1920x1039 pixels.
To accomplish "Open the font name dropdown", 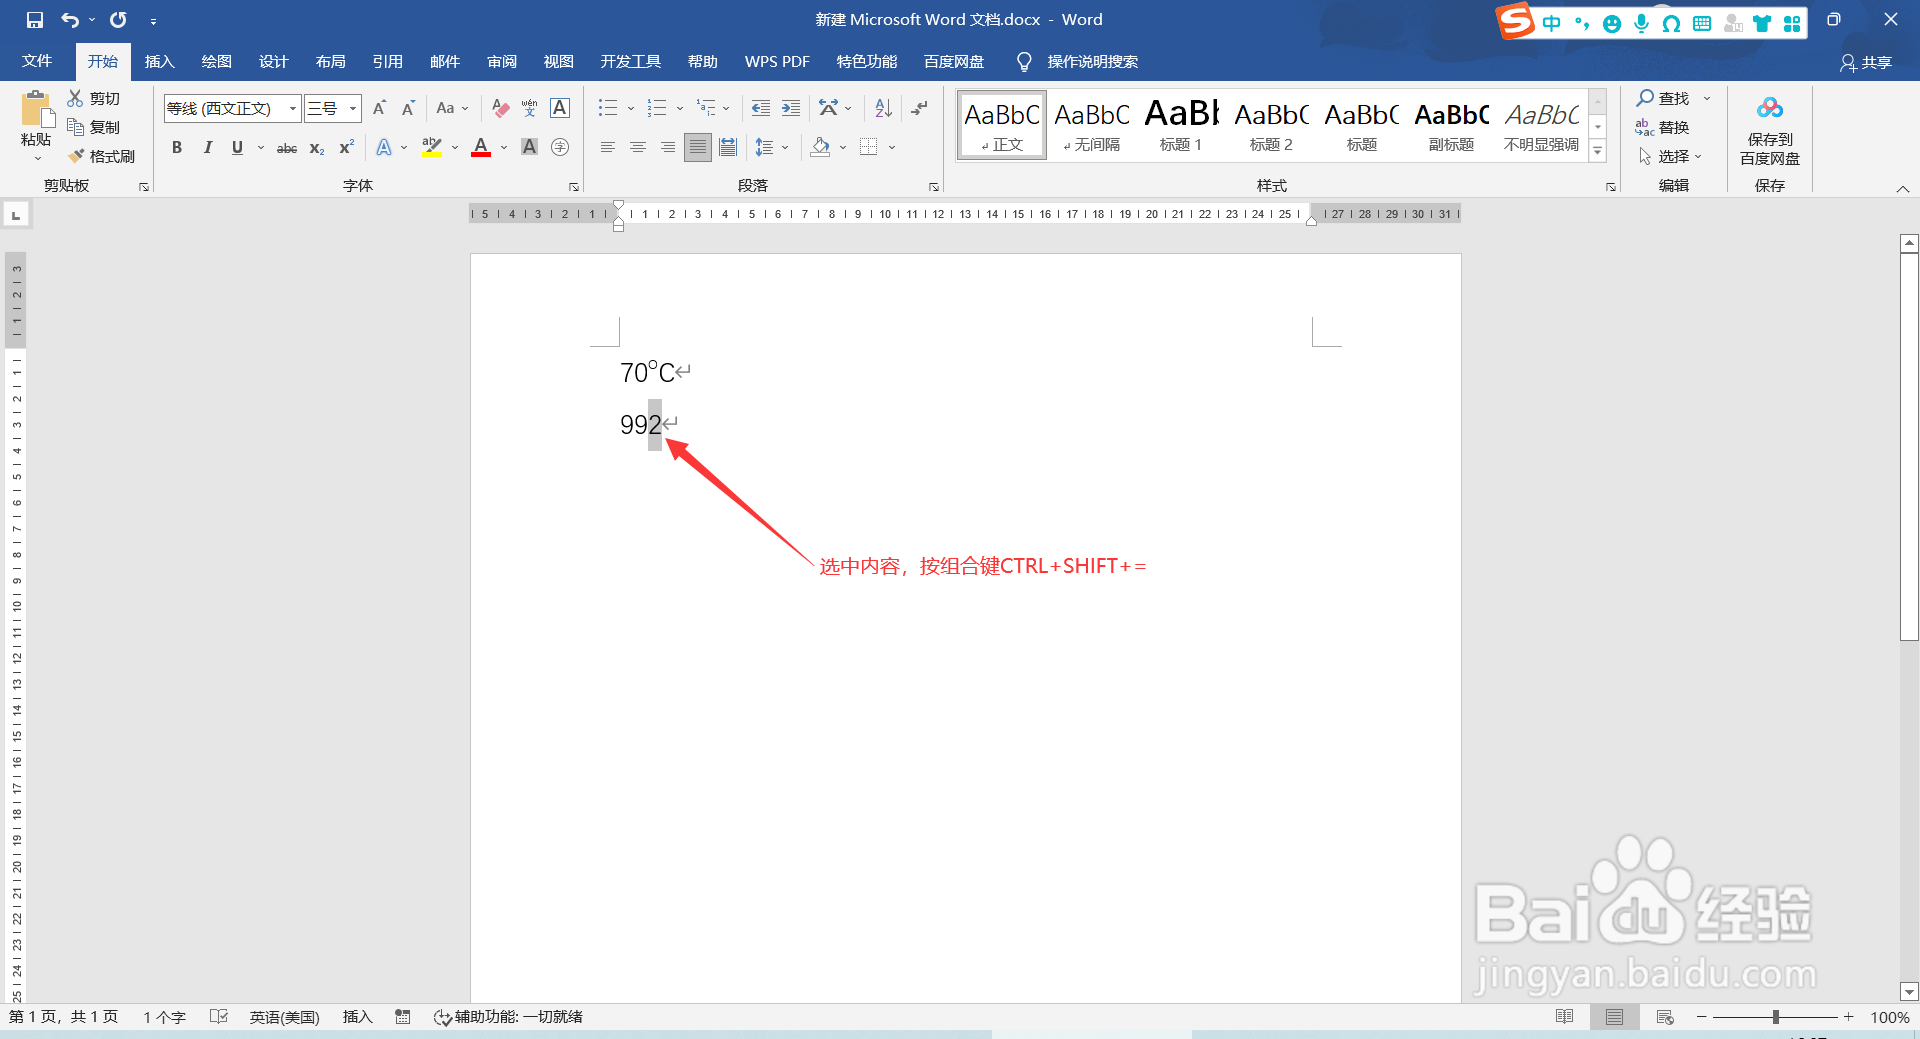I will pos(293,108).
